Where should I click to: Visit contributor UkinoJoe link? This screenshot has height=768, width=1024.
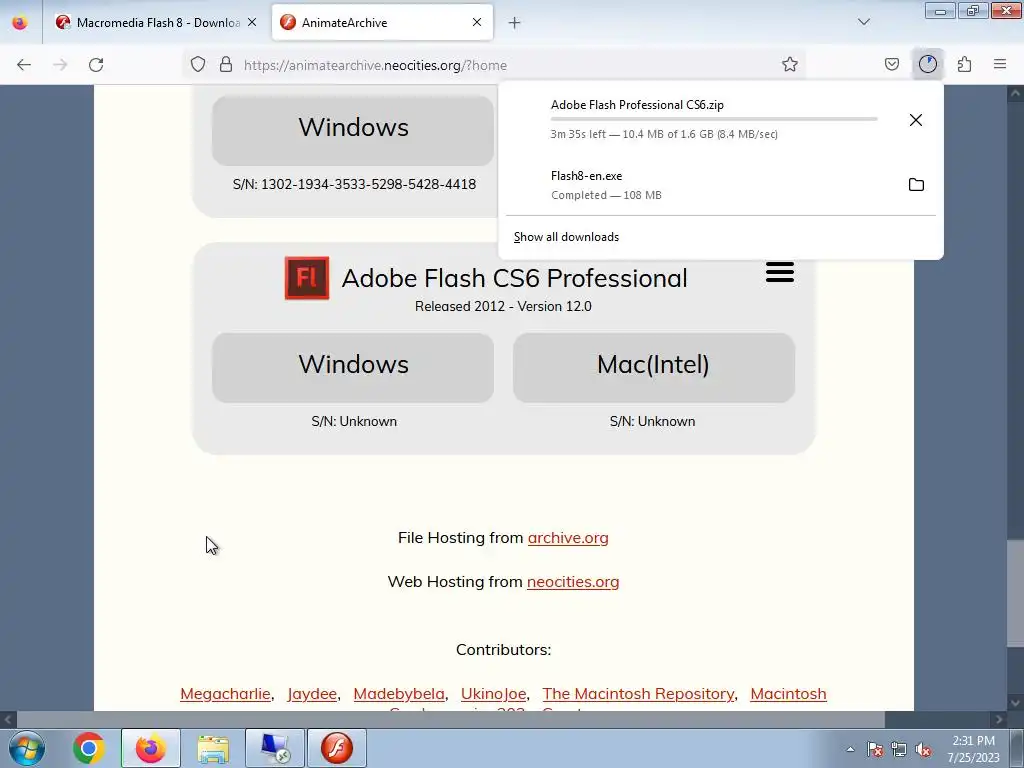click(494, 694)
